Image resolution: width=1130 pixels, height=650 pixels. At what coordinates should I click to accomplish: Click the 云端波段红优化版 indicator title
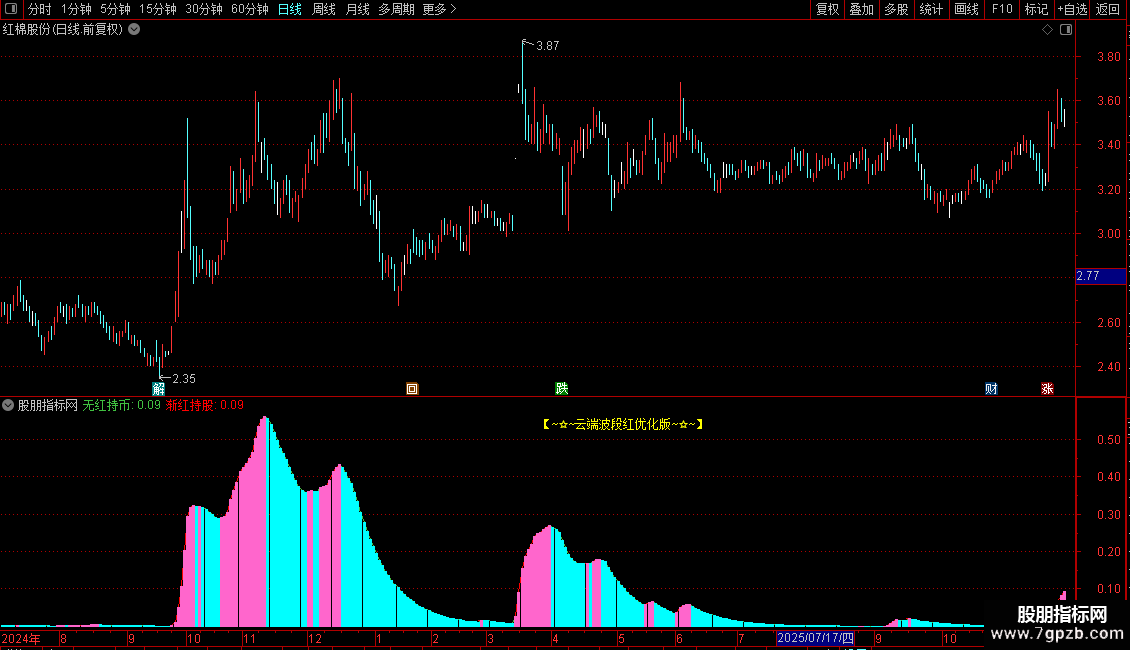pos(623,424)
